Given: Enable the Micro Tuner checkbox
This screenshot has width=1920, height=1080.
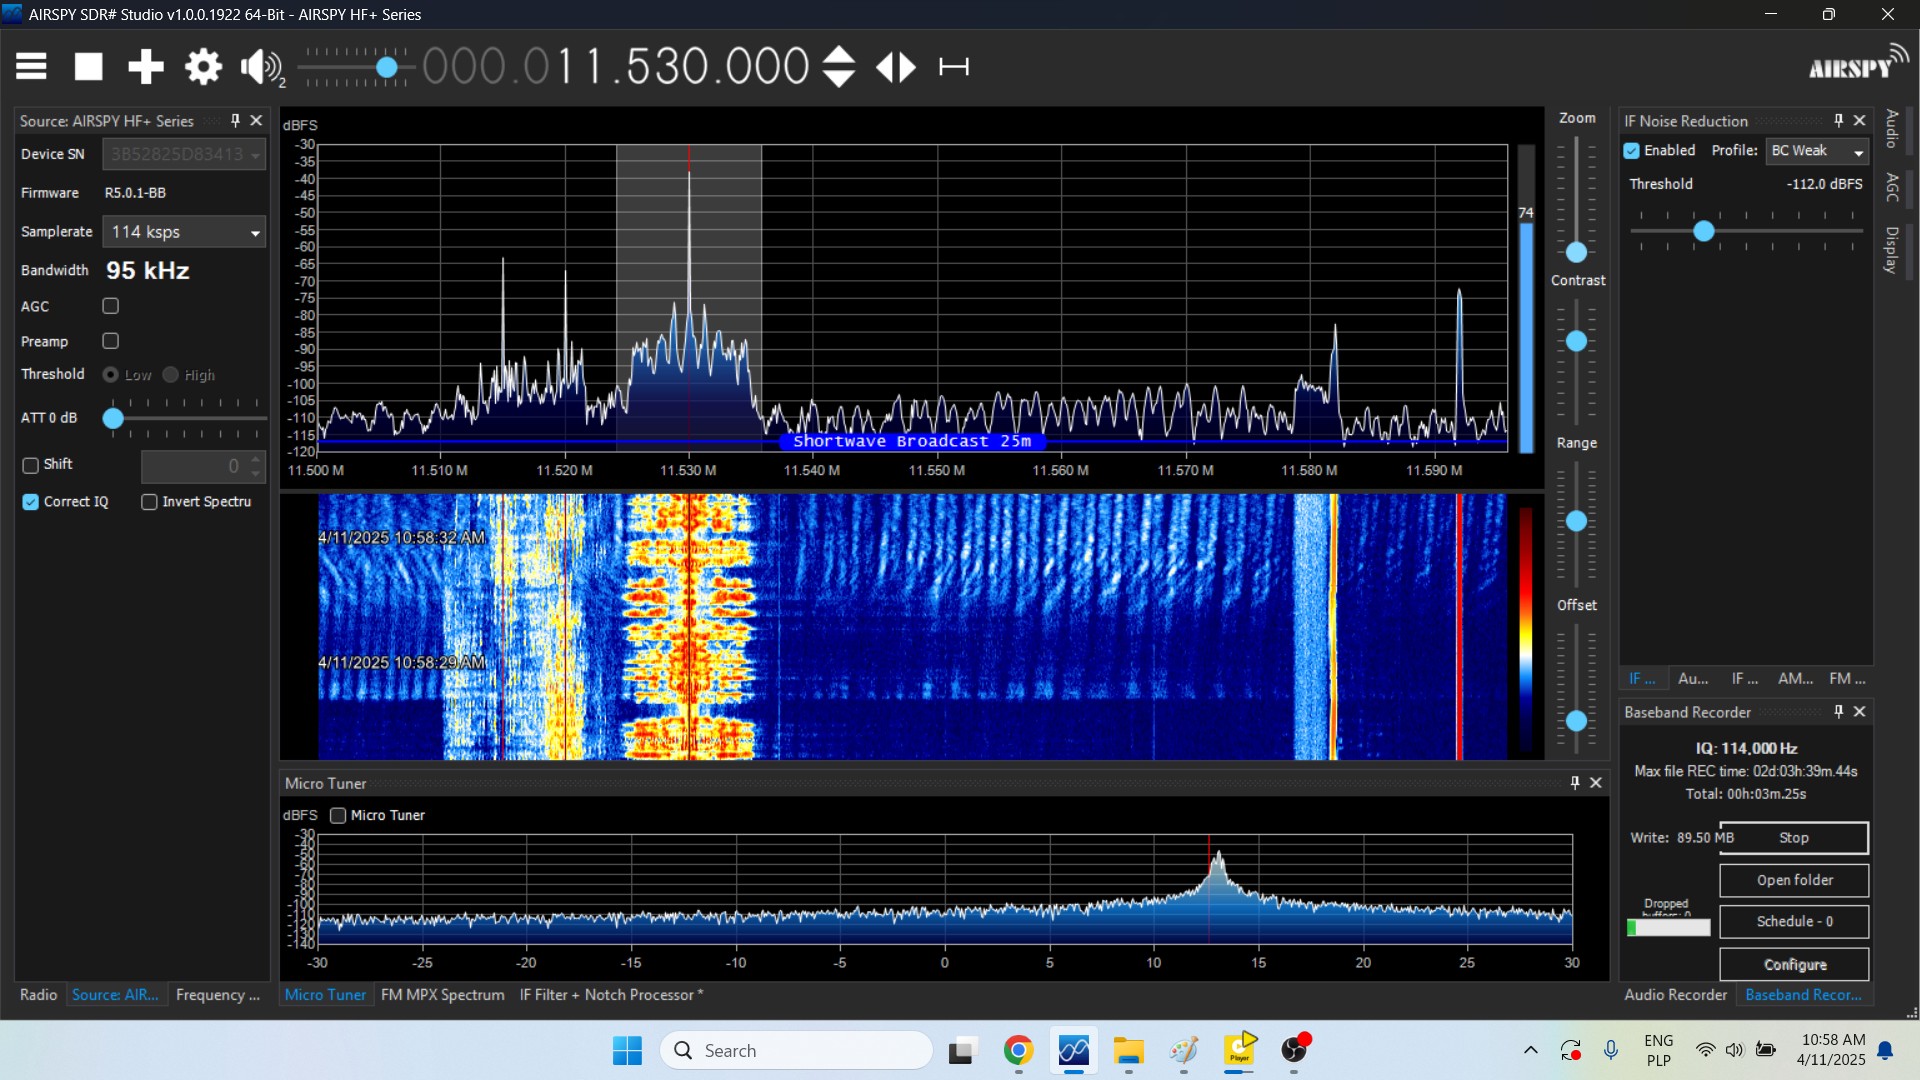Looking at the screenshot, I should tap(339, 815).
